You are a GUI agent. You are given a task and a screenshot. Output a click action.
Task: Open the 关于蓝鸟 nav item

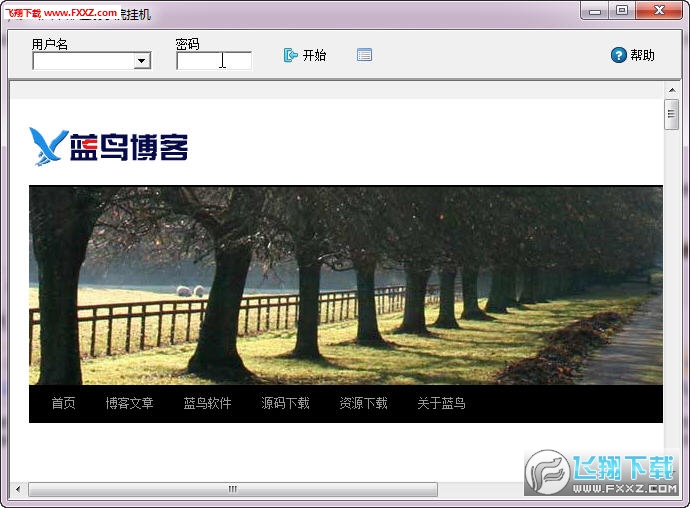pyautogui.click(x=441, y=403)
